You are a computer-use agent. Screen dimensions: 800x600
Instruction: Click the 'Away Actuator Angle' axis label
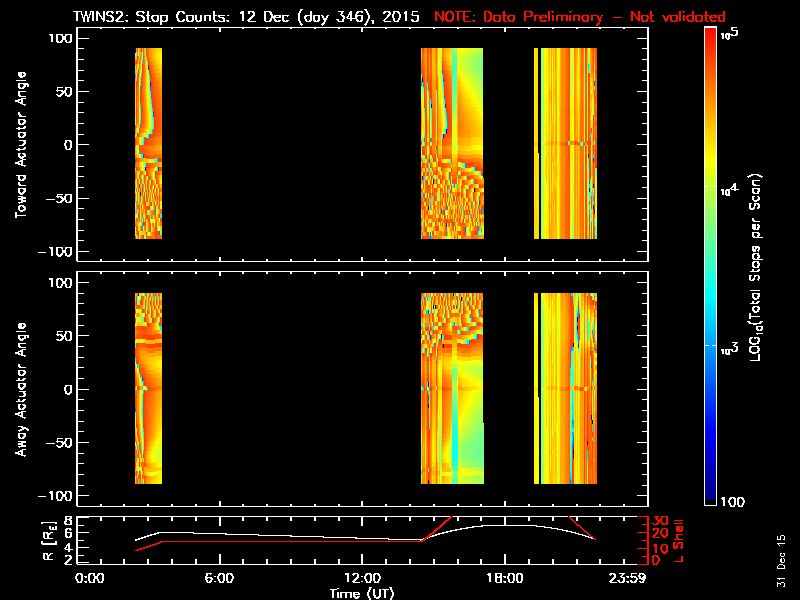click(21, 389)
